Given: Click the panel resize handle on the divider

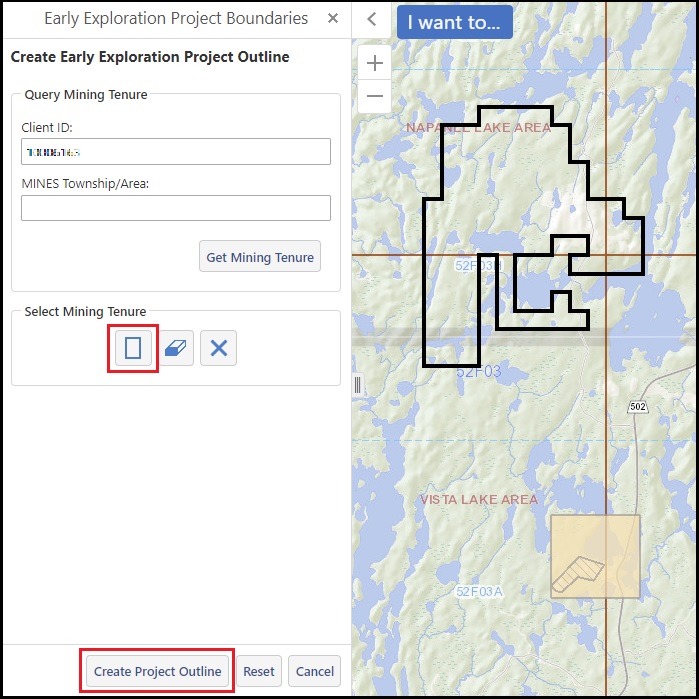Looking at the screenshot, I should click(357, 385).
